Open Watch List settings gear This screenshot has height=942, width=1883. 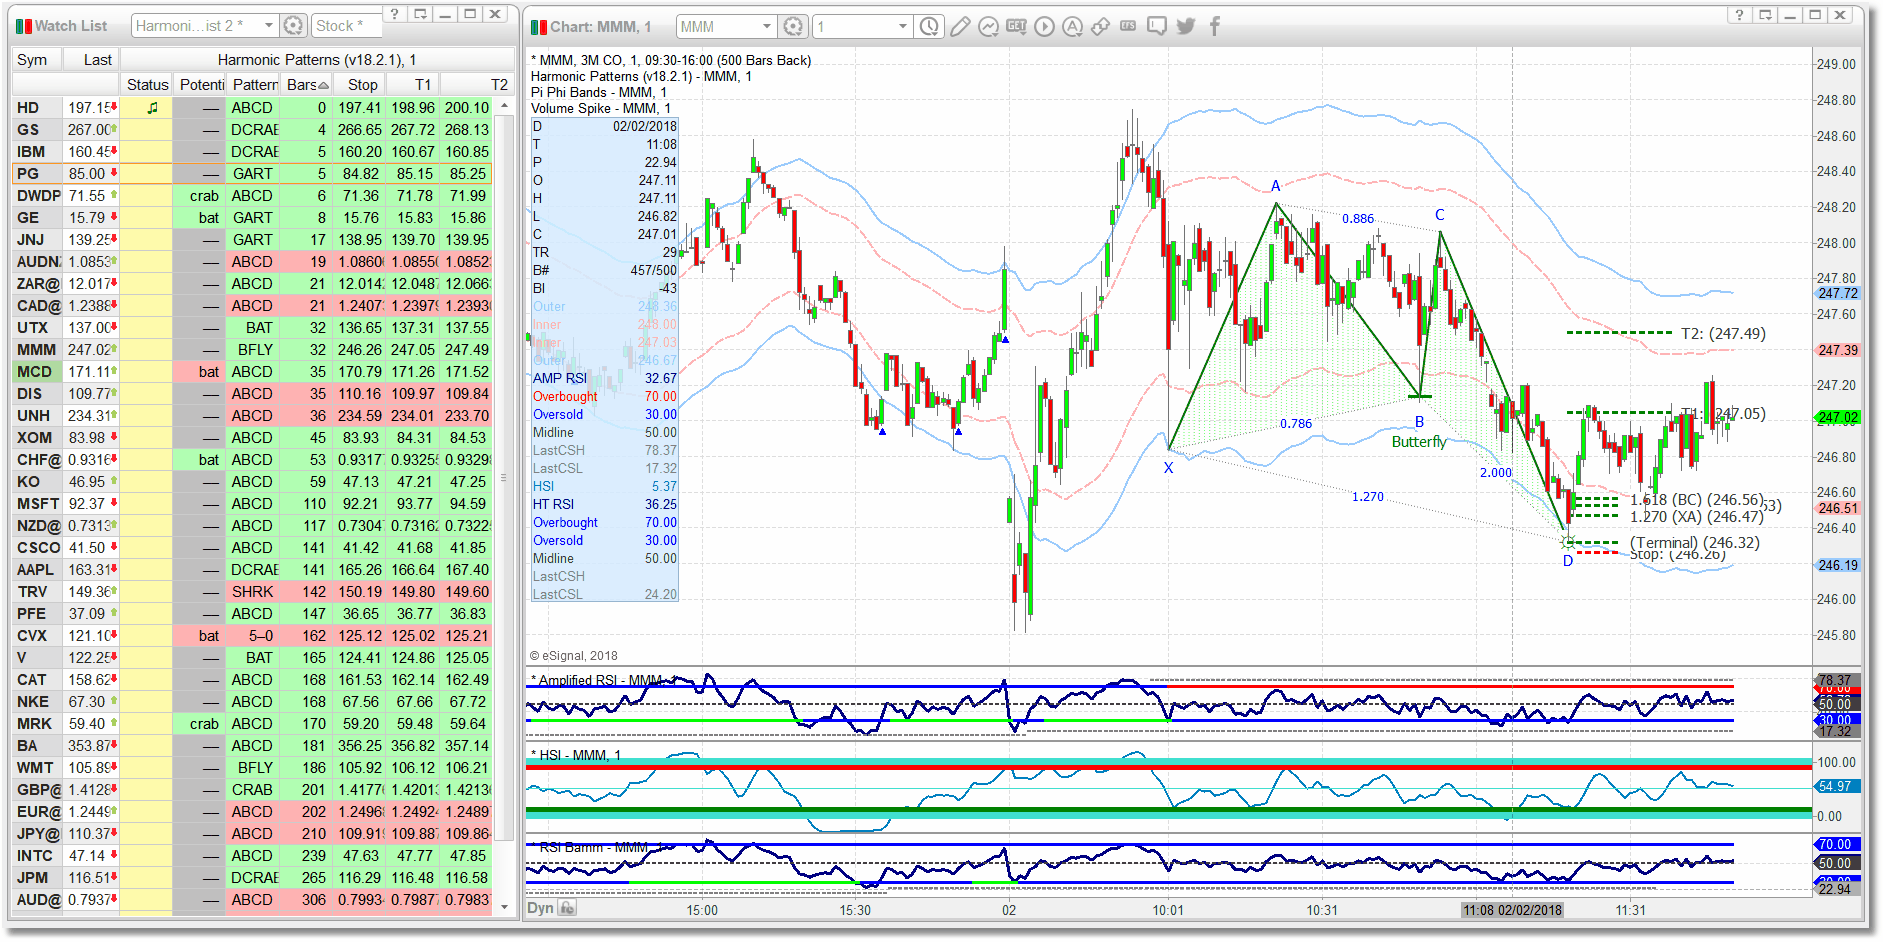tap(293, 26)
